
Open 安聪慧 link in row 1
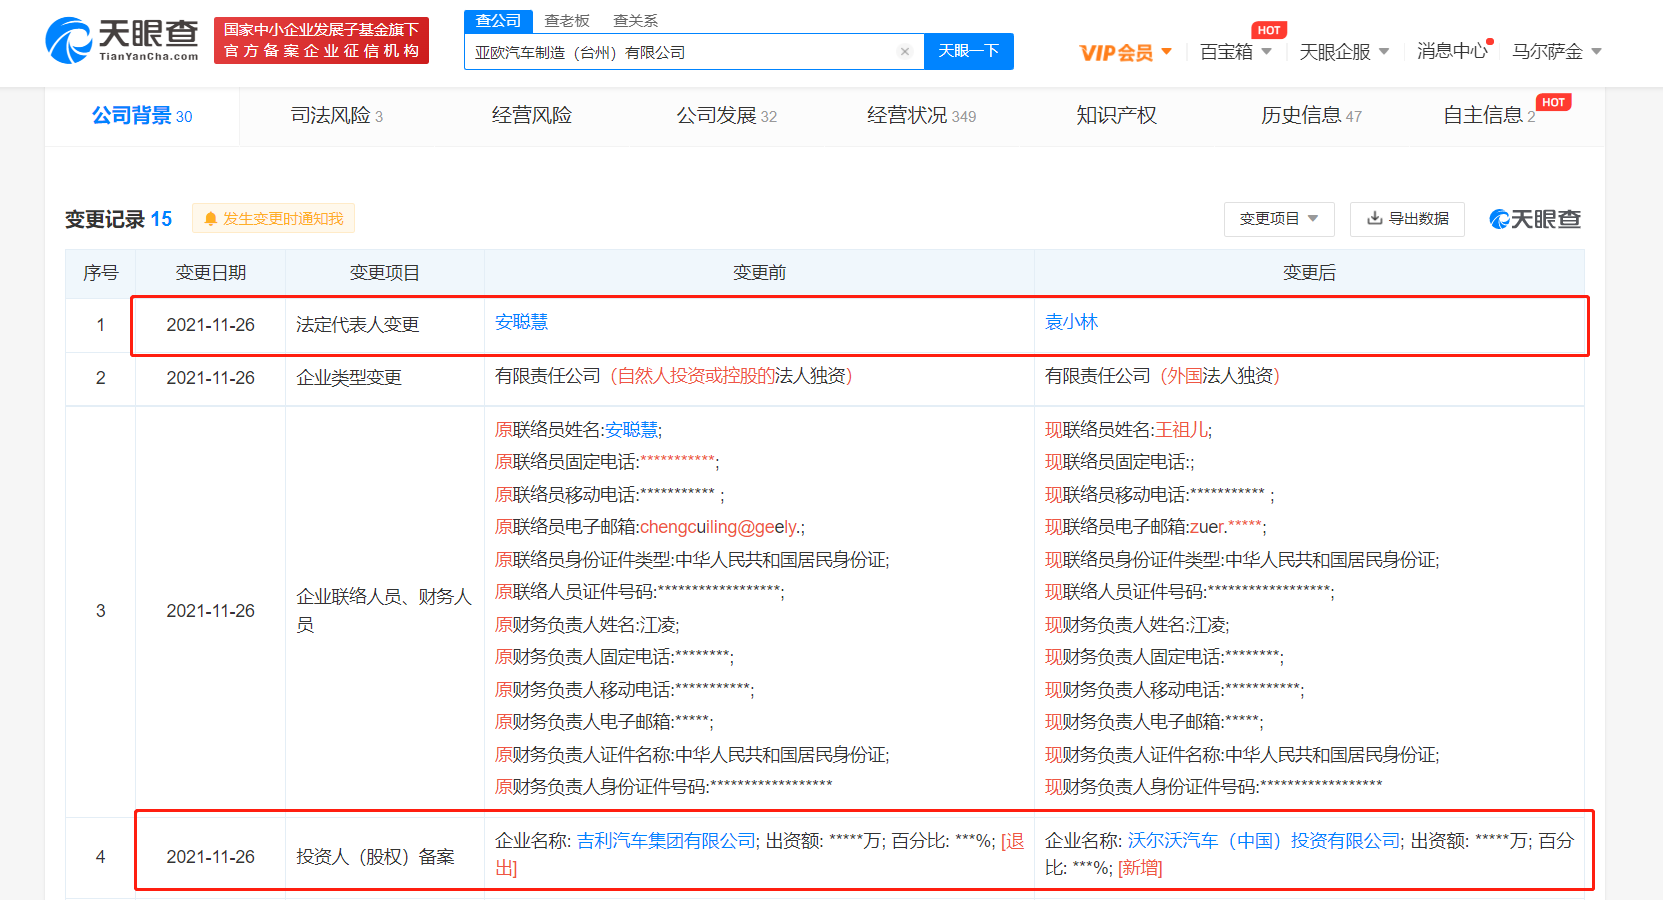point(522,322)
